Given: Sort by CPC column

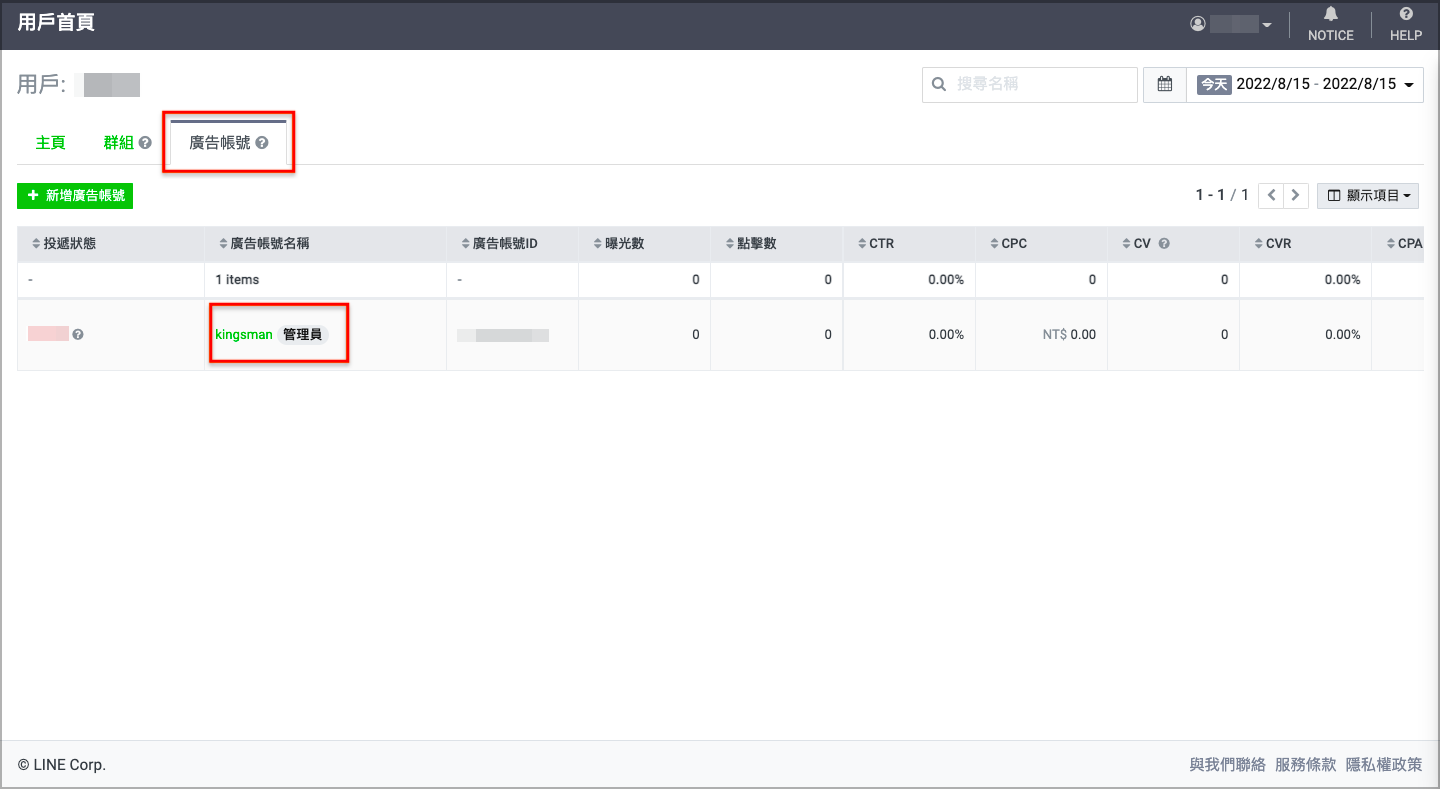Looking at the screenshot, I should pyautogui.click(x=1007, y=244).
